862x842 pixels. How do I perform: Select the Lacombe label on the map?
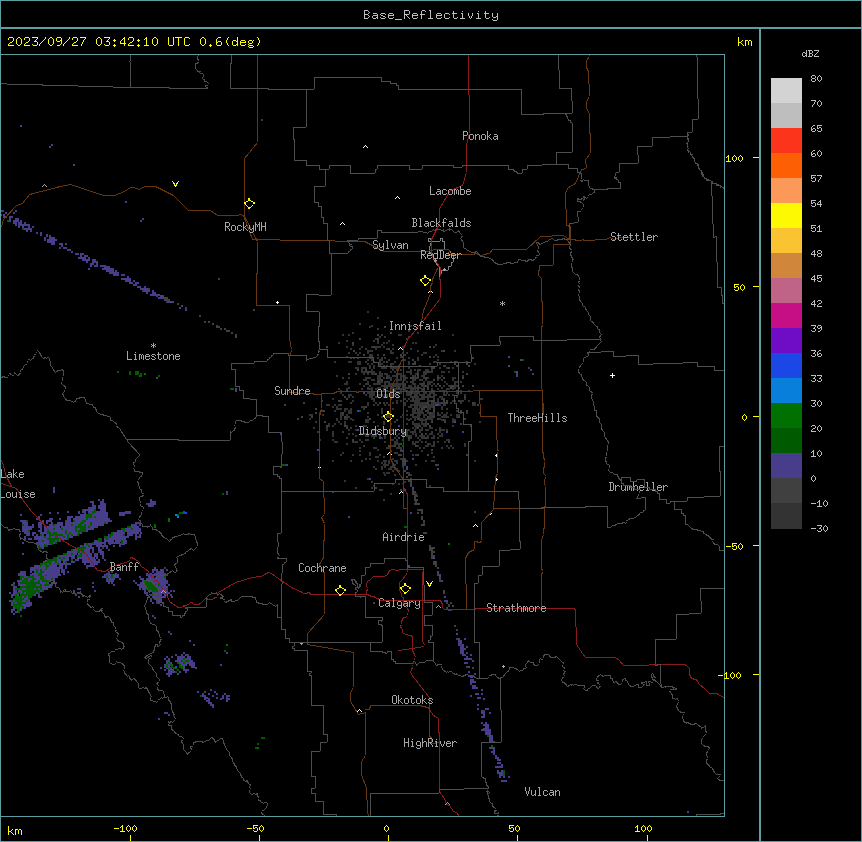(450, 191)
